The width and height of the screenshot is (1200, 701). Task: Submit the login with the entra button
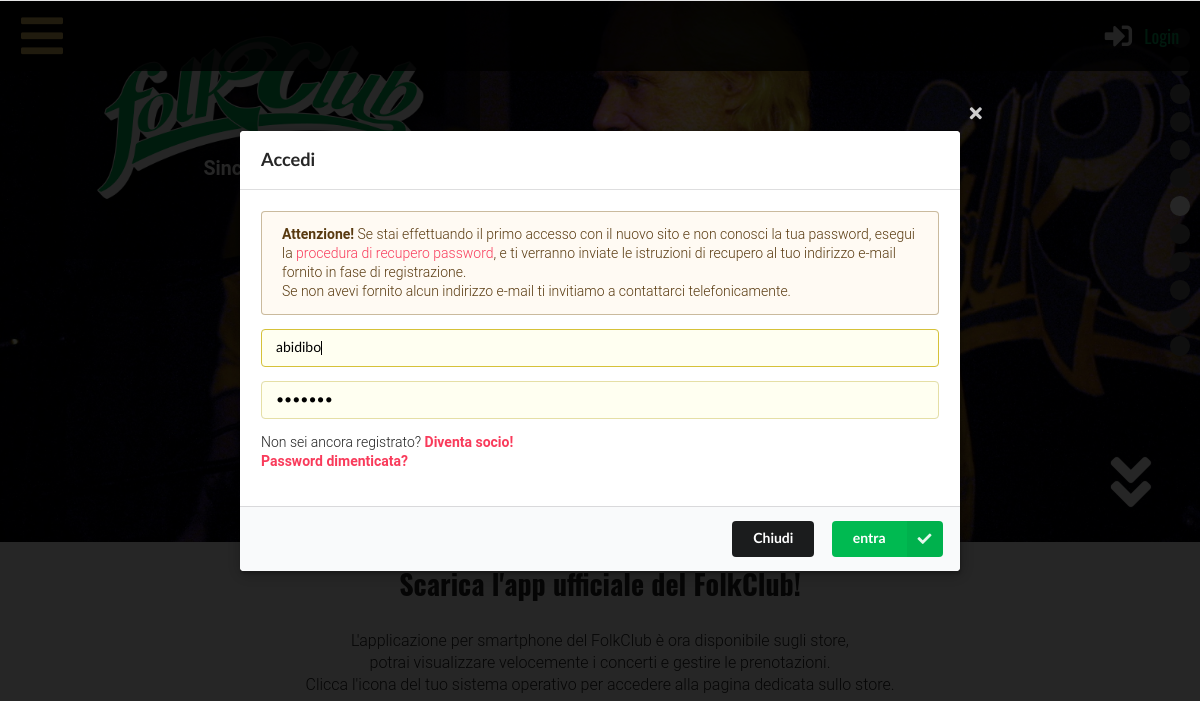869,539
